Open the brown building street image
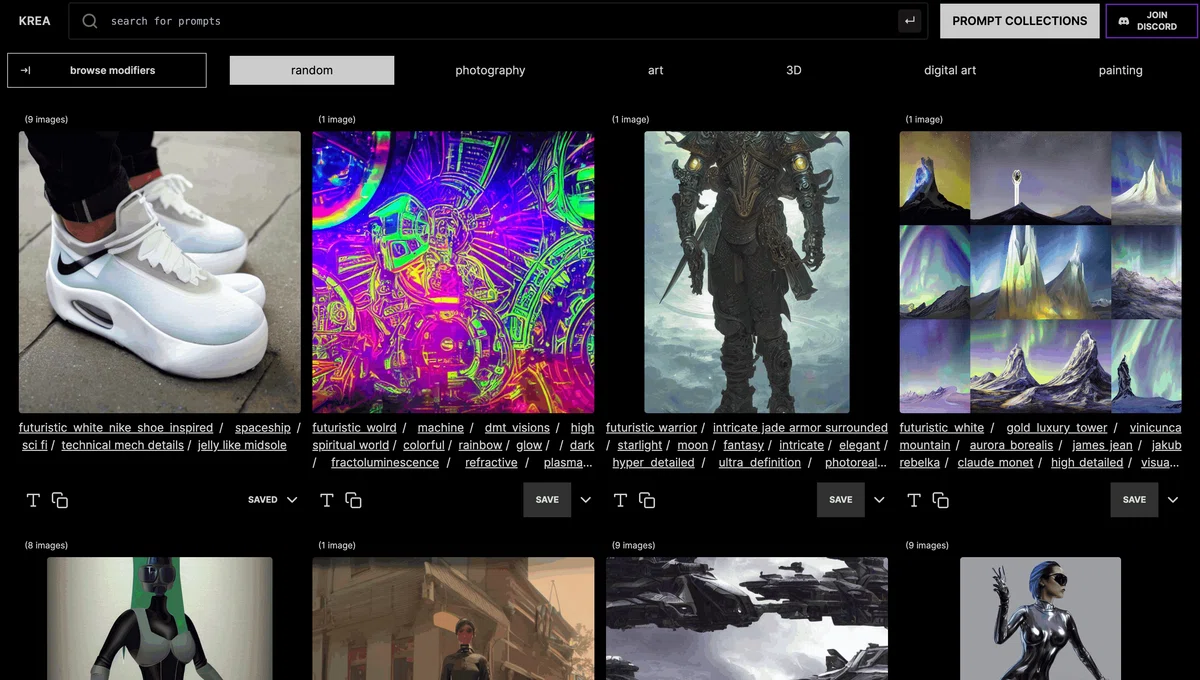 pos(453,618)
